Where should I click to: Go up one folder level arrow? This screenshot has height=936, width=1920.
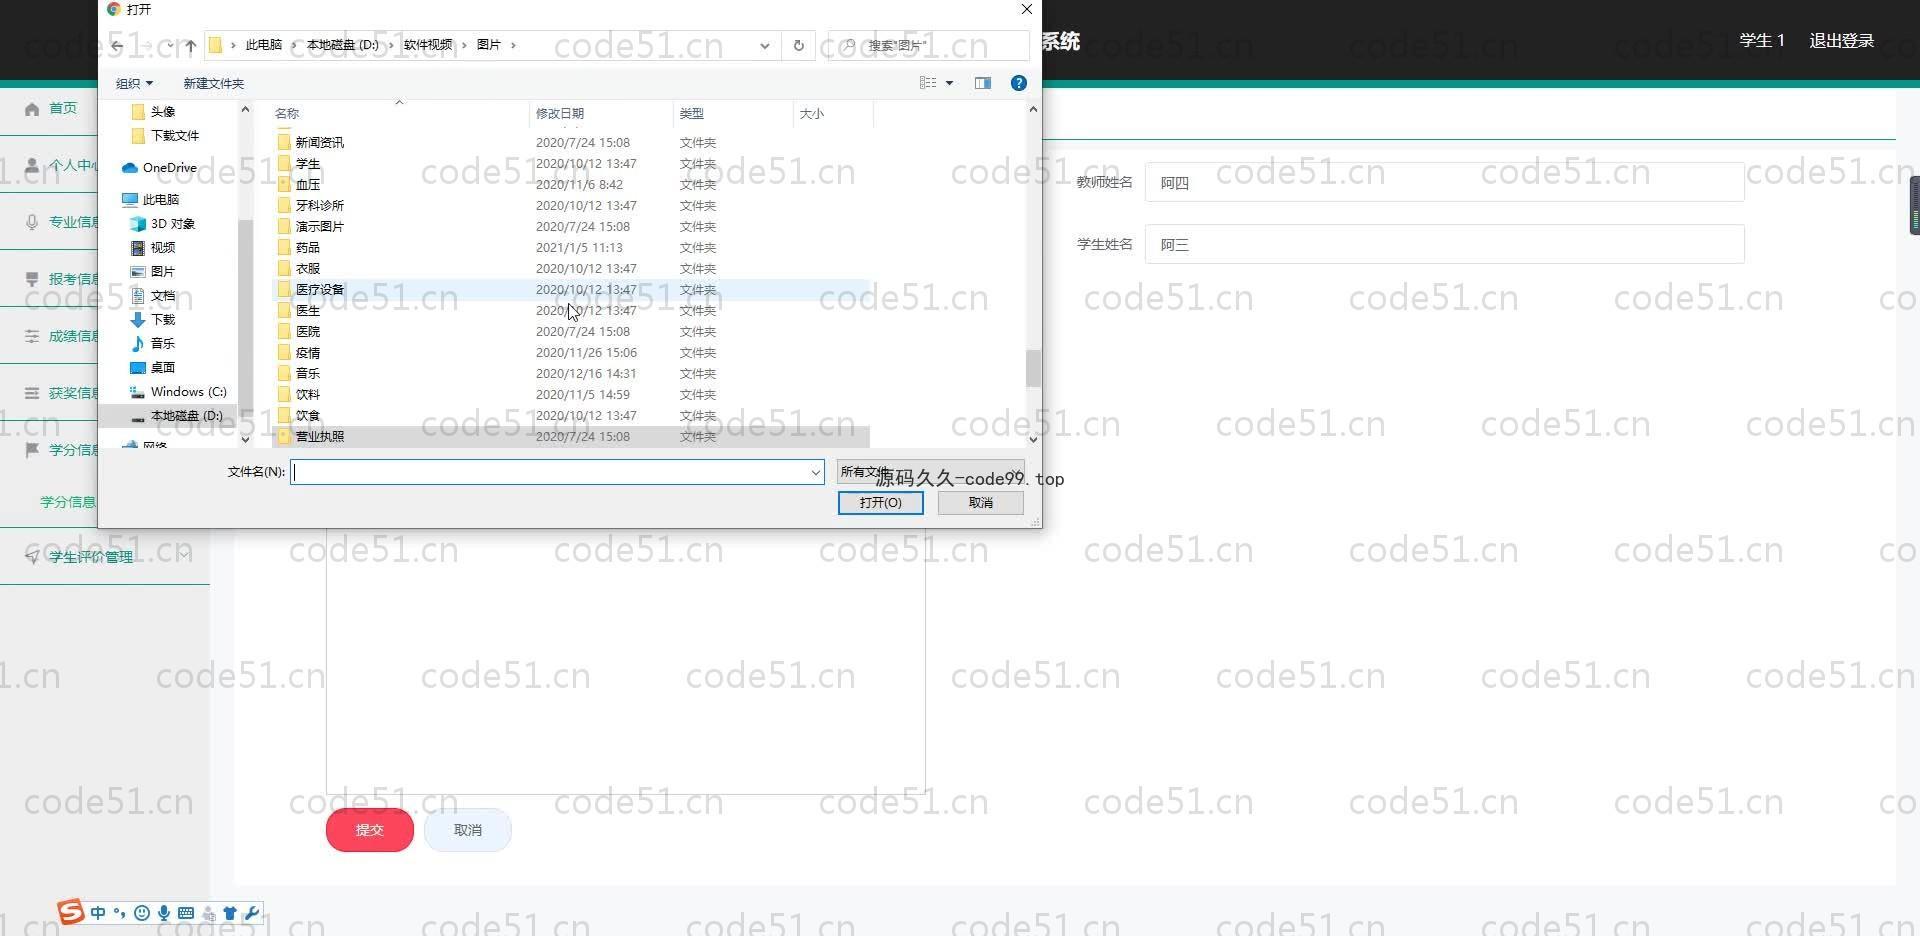(190, 46)
